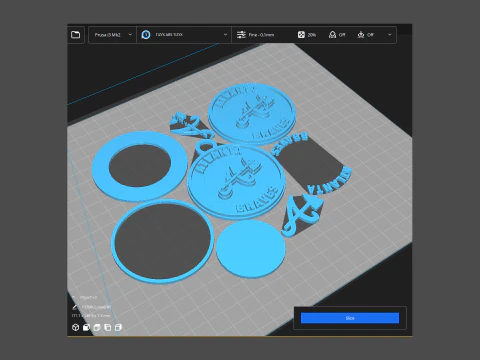This screenshot has width=480, height=360.
Task: Switch to the left side view icon
Action: [108, 327]
